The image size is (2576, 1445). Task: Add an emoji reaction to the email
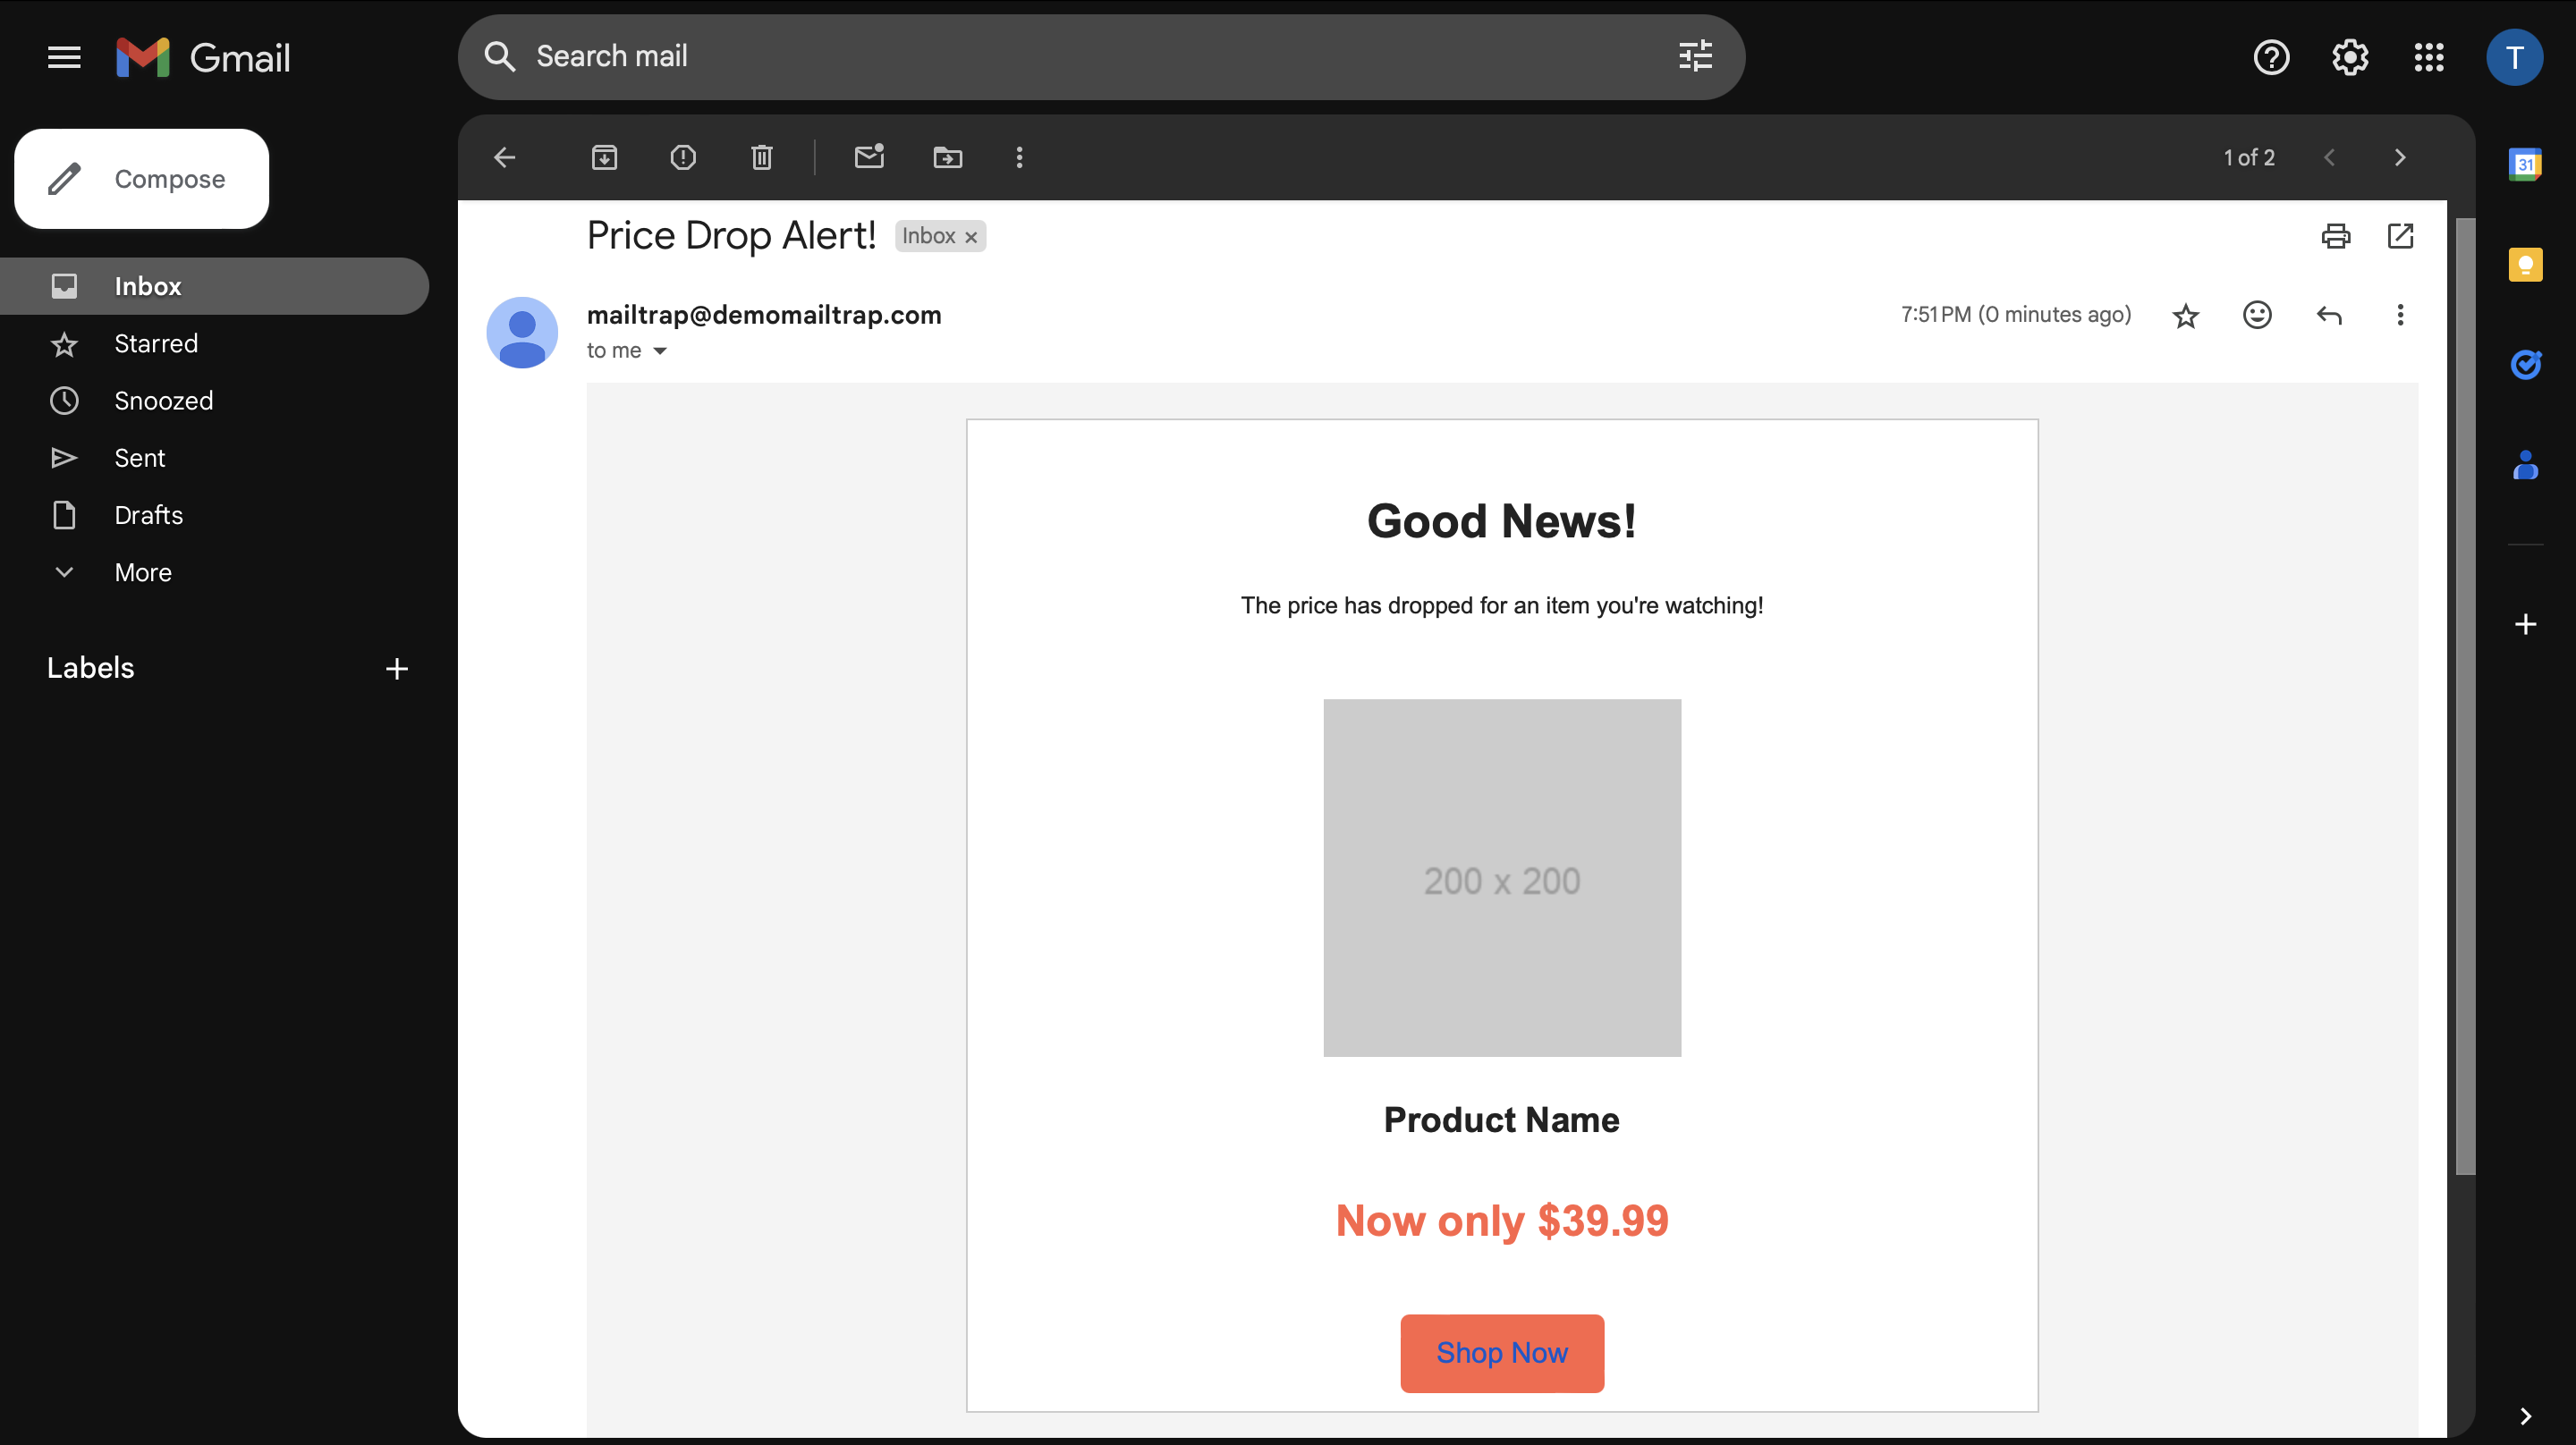pos(2257,315)
